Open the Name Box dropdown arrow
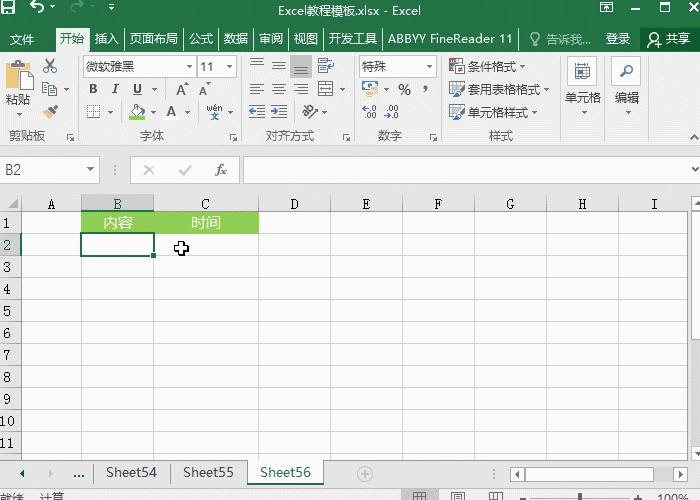The image size is (700, 500). [90, 169]
